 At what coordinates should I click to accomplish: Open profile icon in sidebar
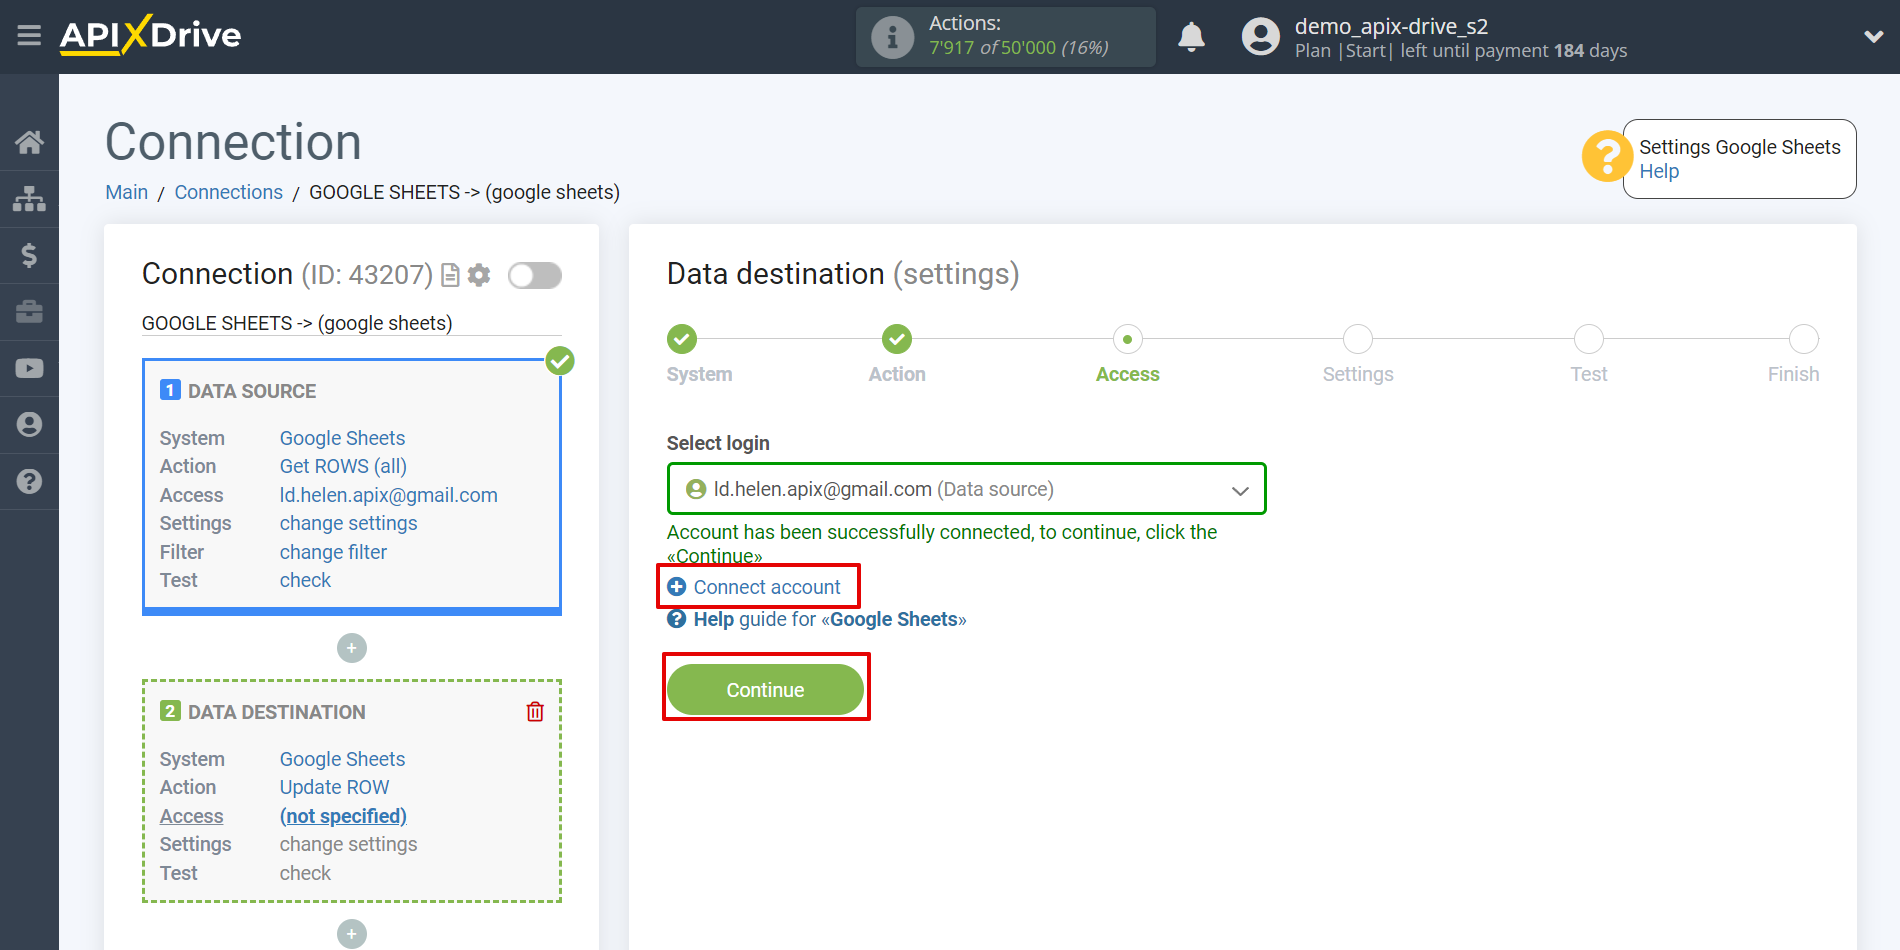pos(29,425)
